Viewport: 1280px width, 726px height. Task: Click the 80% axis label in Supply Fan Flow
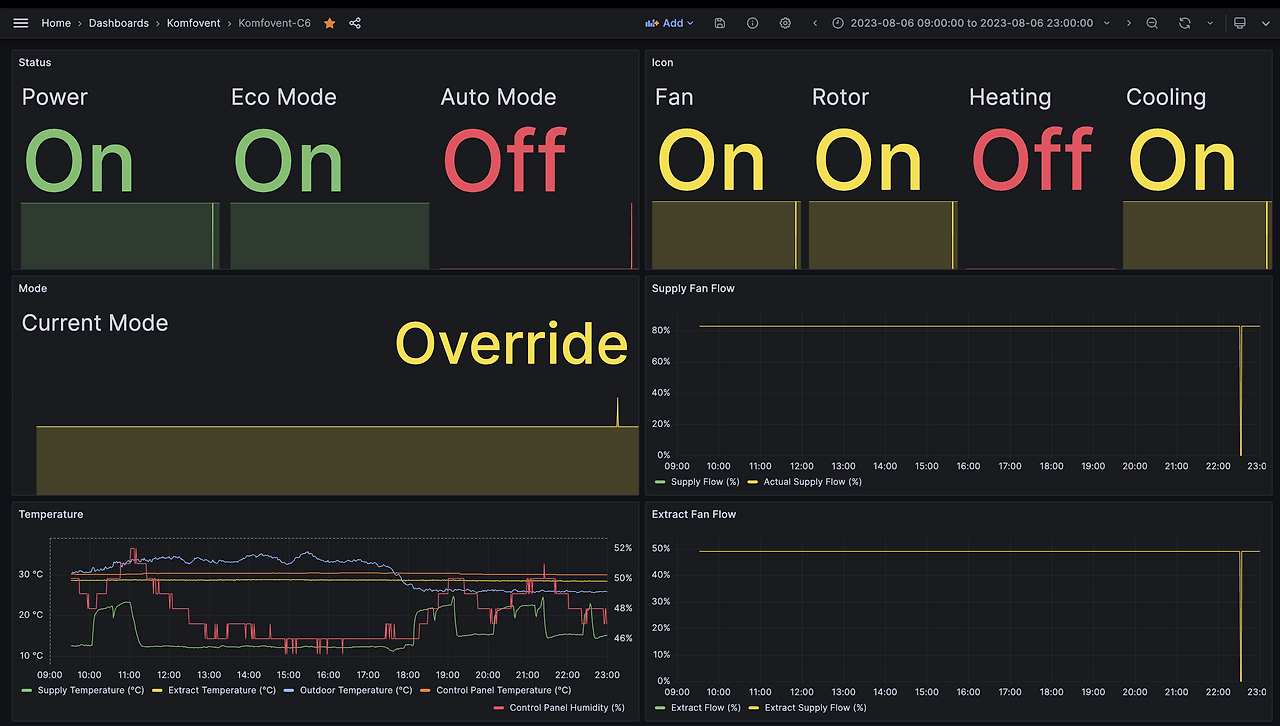(660, 330)
